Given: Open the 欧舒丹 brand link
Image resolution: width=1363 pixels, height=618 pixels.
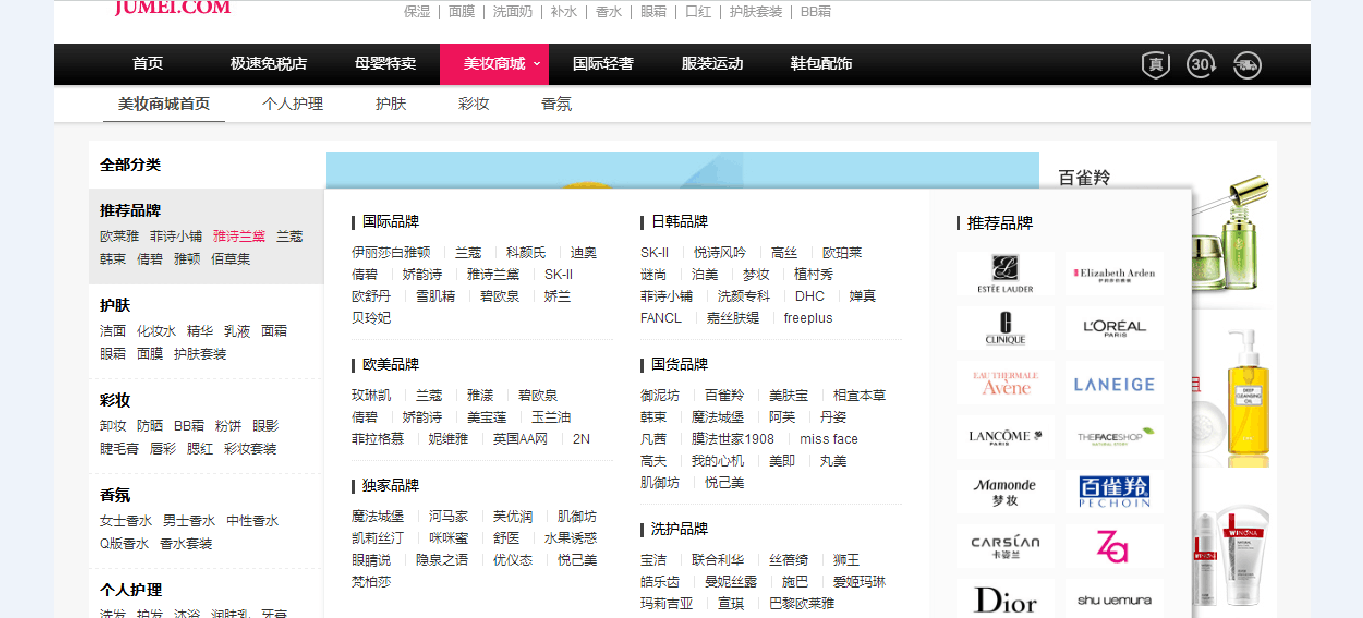Looking at the screenshot, I should [371, 296].
